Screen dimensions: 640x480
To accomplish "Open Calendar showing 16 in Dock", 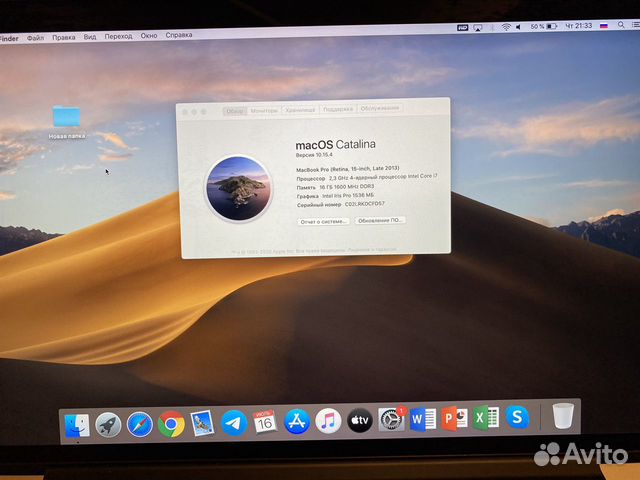I will click(265, 422).
